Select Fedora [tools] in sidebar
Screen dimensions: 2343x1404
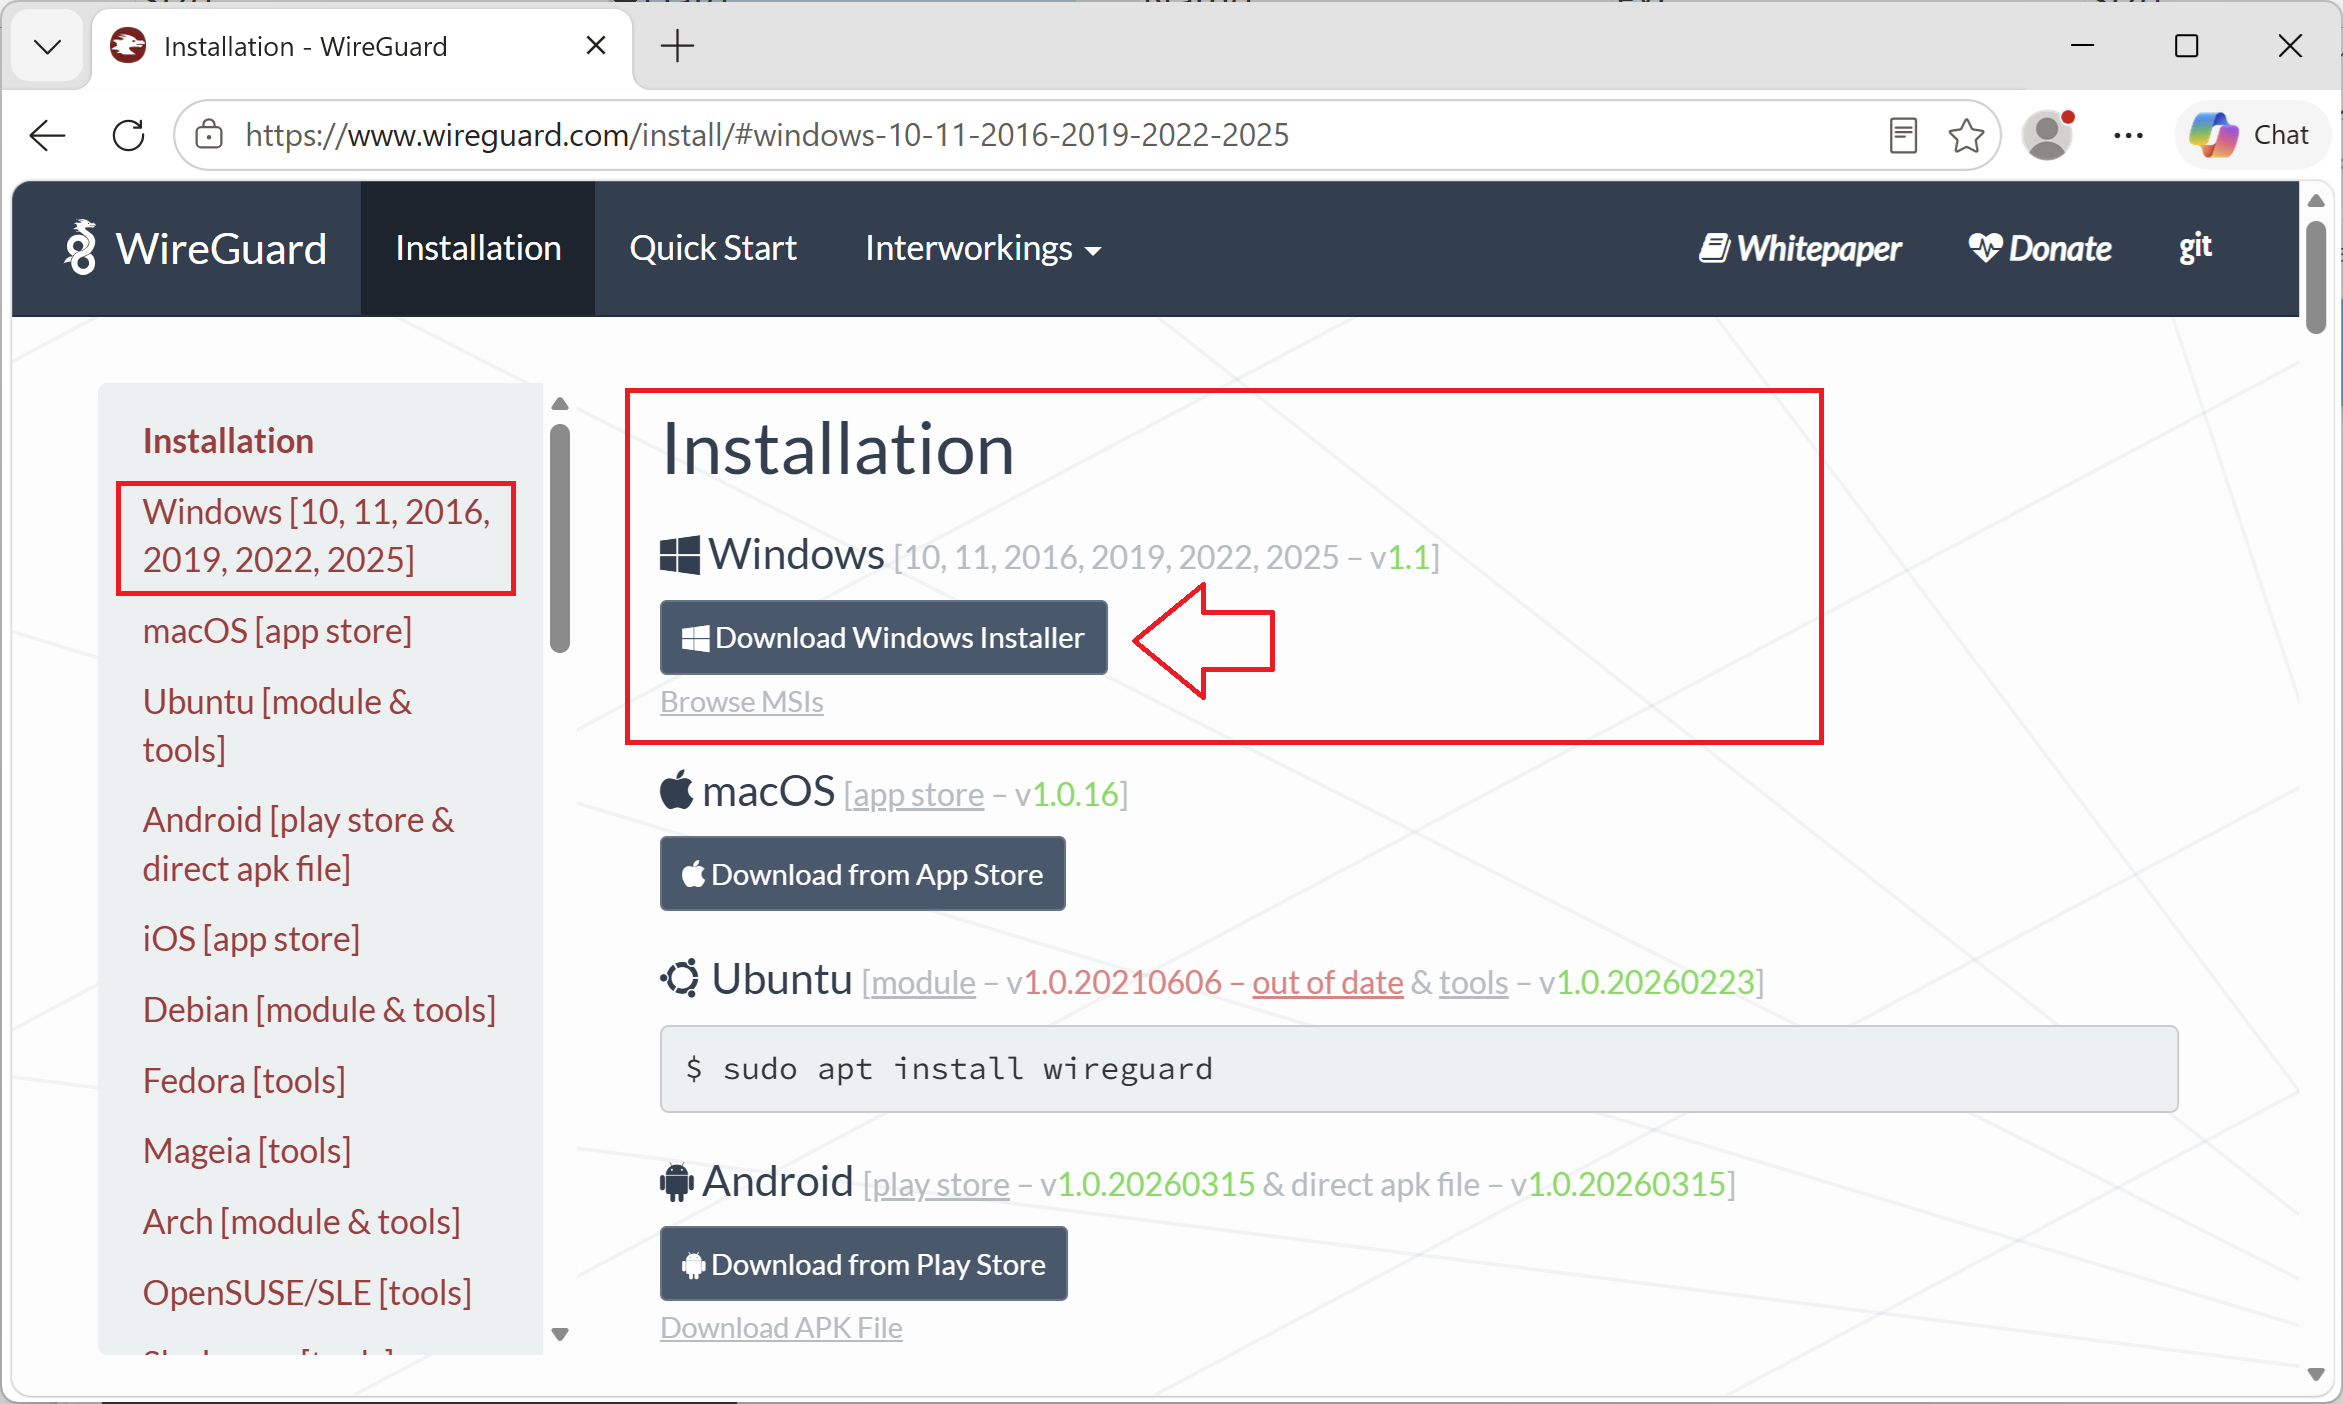point(244,1081)
